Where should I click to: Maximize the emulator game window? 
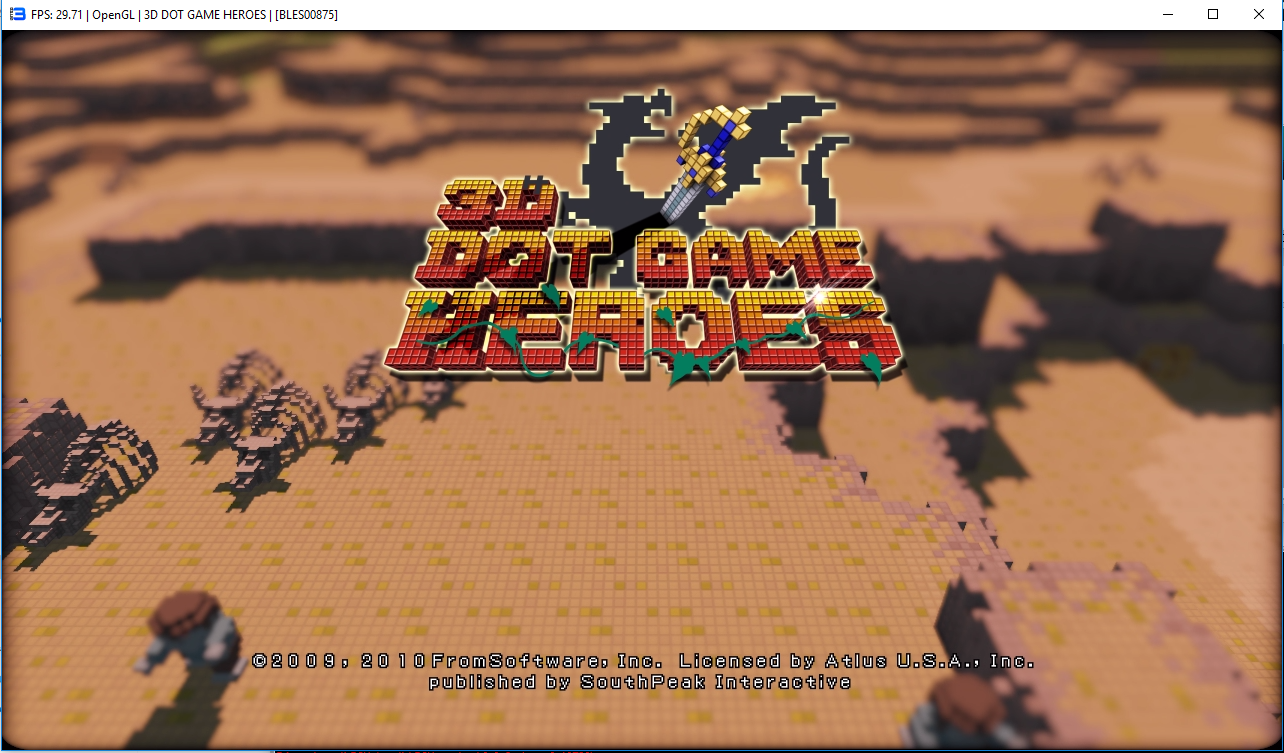pyautogui.click(x=1213, y=15)
